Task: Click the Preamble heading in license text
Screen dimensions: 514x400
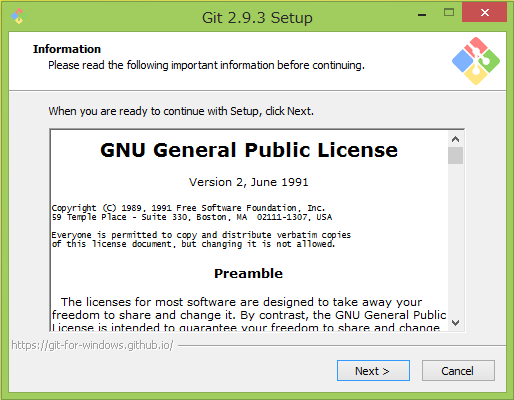Action: pyautogui.click(x=249, y=273)
